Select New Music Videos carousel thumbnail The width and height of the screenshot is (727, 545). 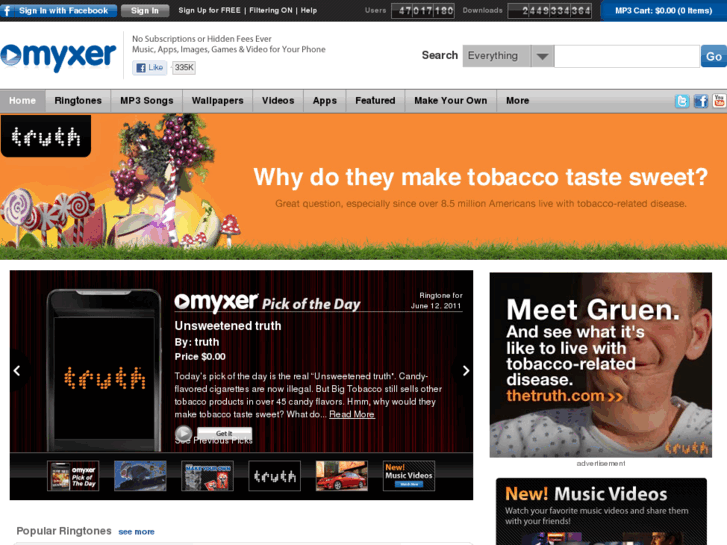click(x=409, y=476)
